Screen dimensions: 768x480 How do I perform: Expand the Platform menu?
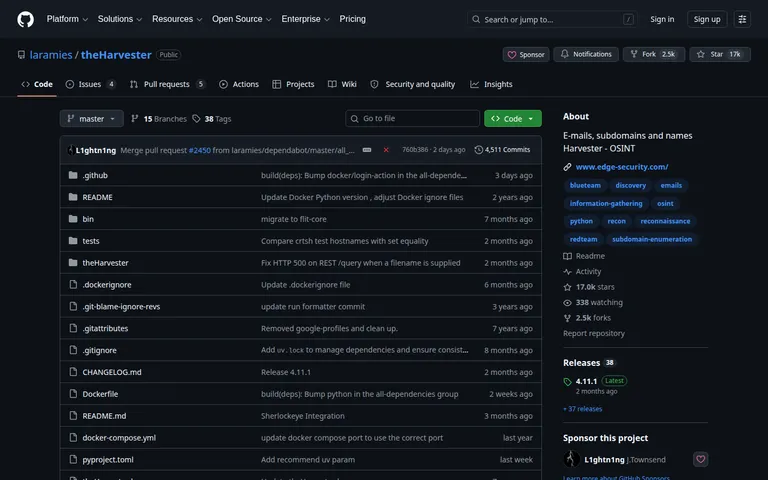(x=67, y=19)
